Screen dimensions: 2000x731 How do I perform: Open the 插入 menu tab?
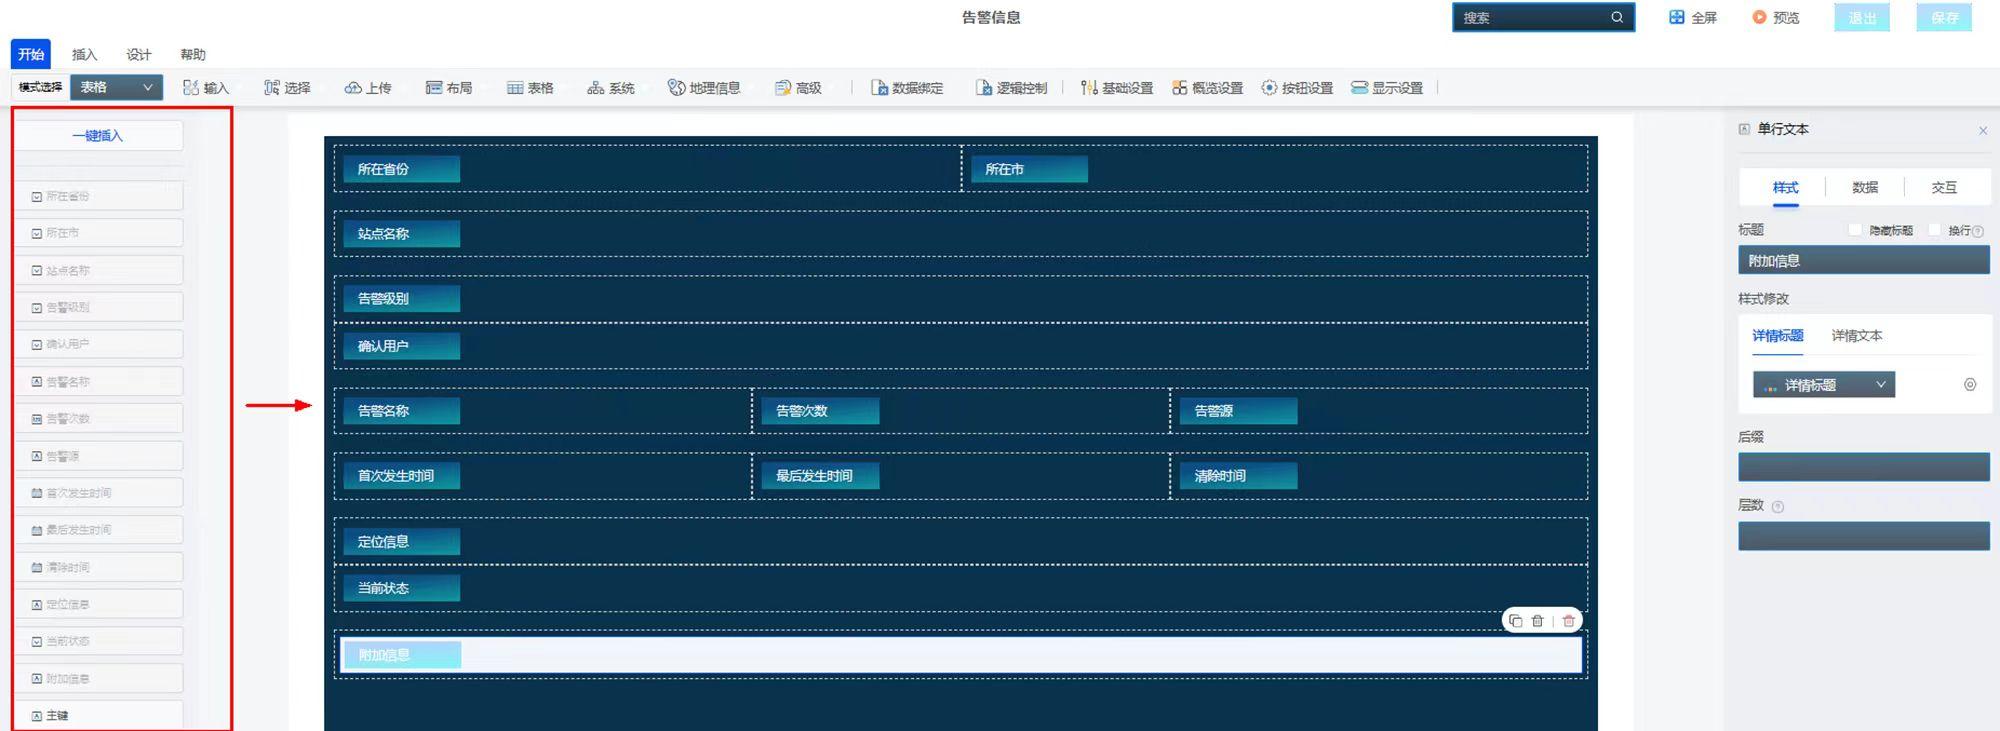[85, 54]
